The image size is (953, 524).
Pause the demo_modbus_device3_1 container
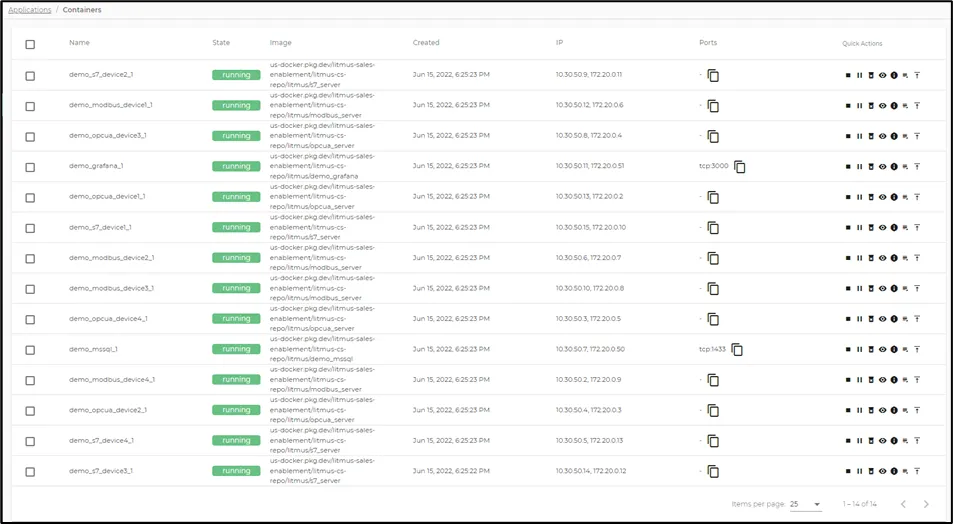pos(859,288)
